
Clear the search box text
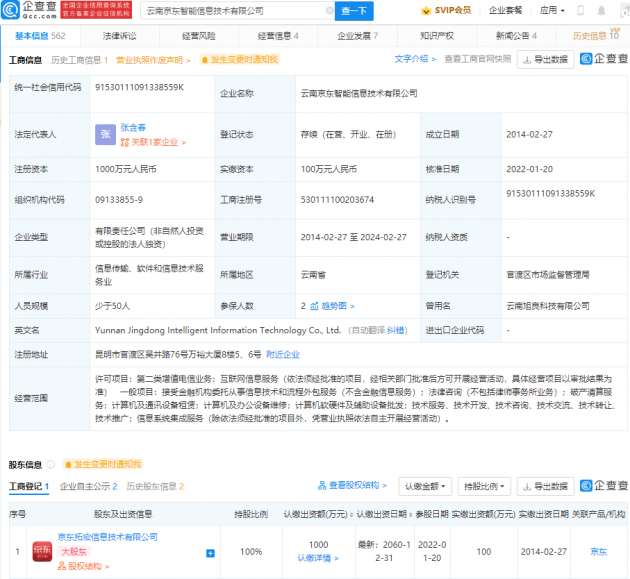329,11
